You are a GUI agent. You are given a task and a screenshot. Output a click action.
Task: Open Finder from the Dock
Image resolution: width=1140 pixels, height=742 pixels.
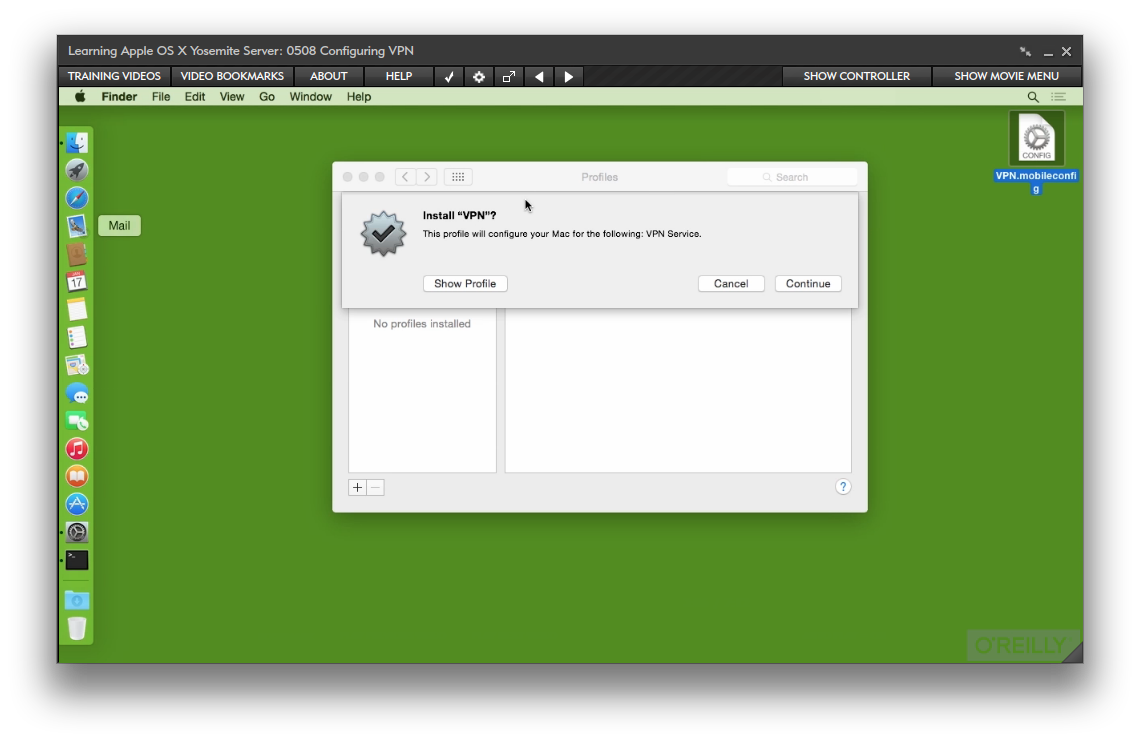click(77, 142)
